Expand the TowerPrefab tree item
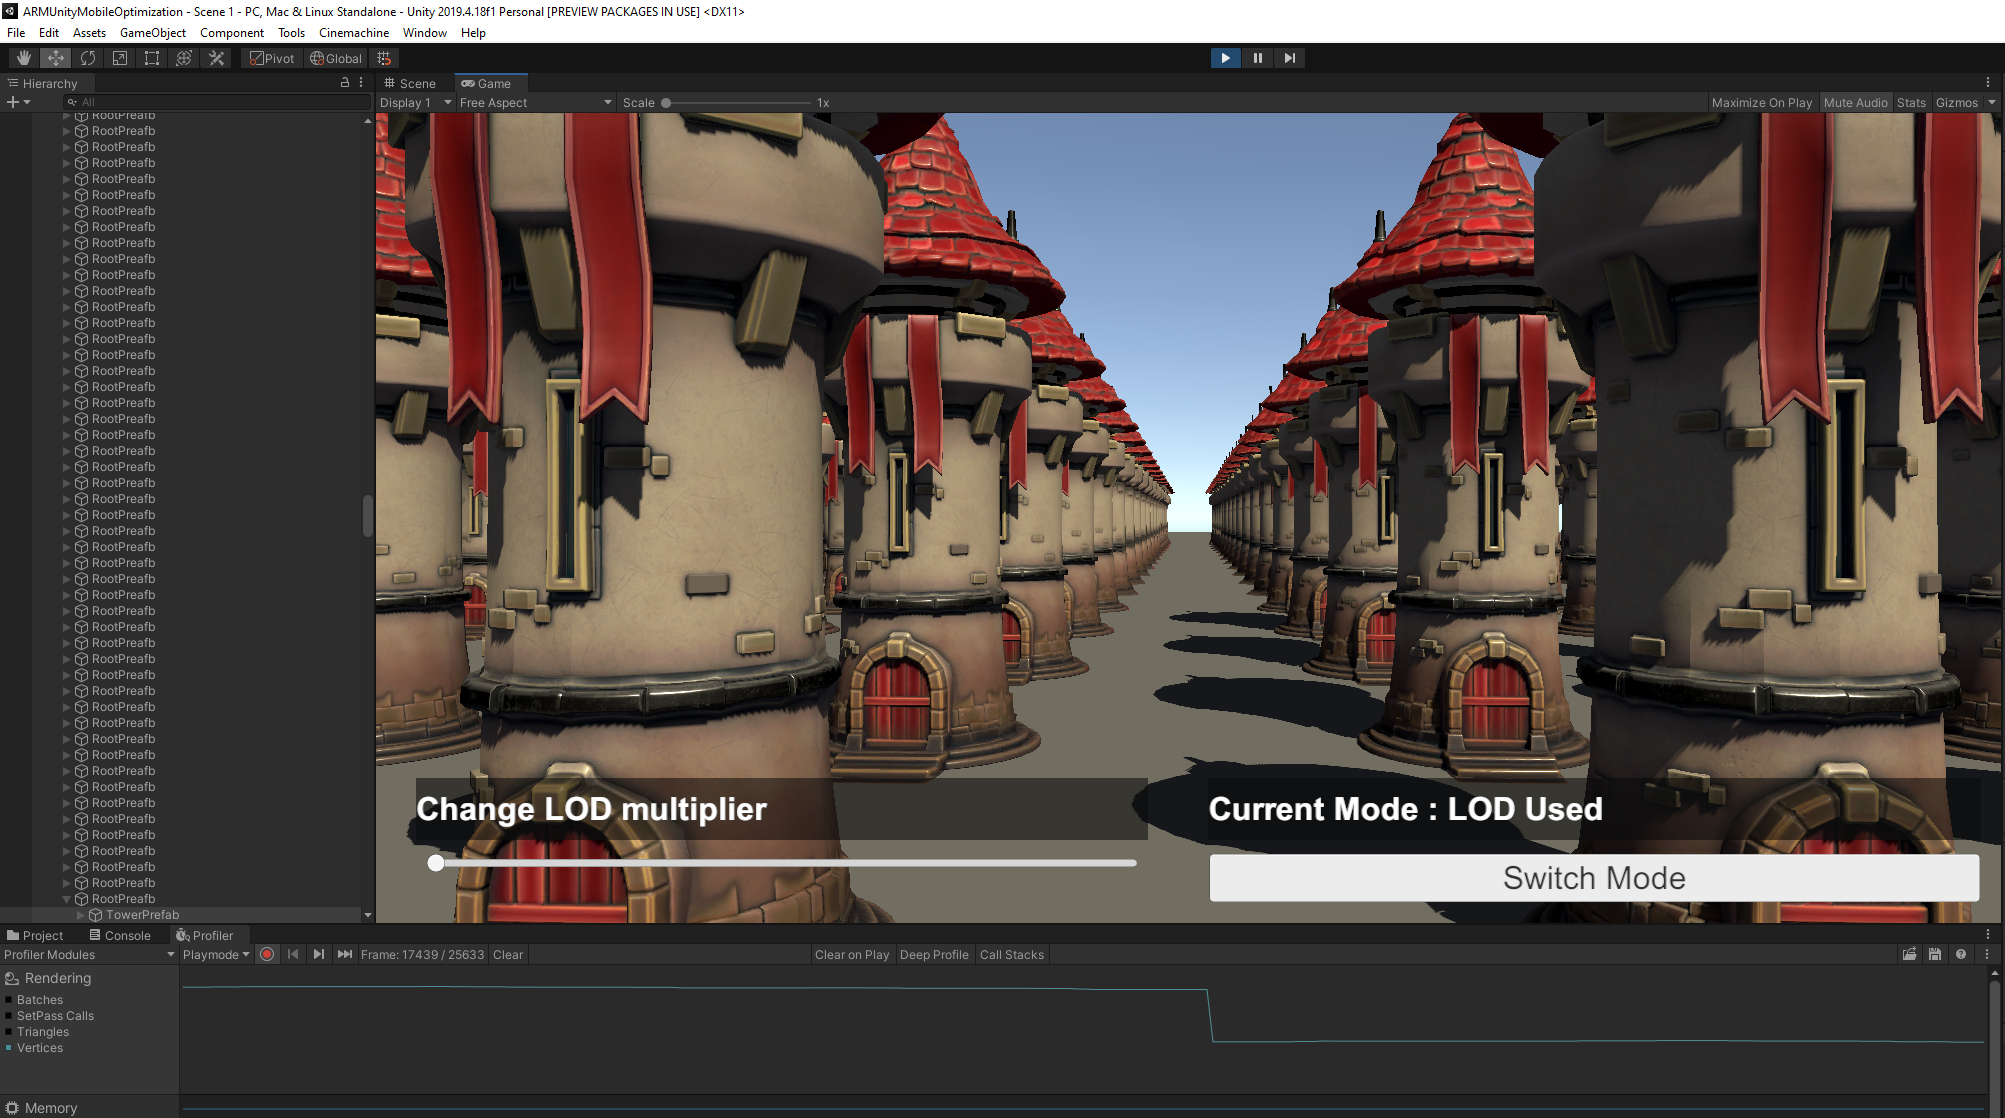Viewport: 2005px width, 1118px height. 81,915
